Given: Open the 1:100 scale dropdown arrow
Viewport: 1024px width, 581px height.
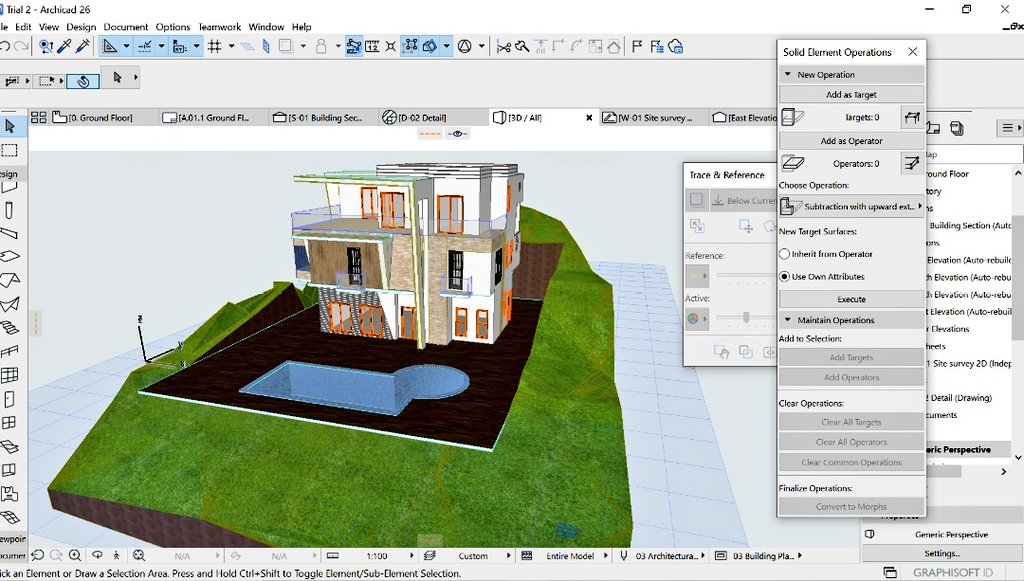Looking at the screenshot, I should click(411, 556).
